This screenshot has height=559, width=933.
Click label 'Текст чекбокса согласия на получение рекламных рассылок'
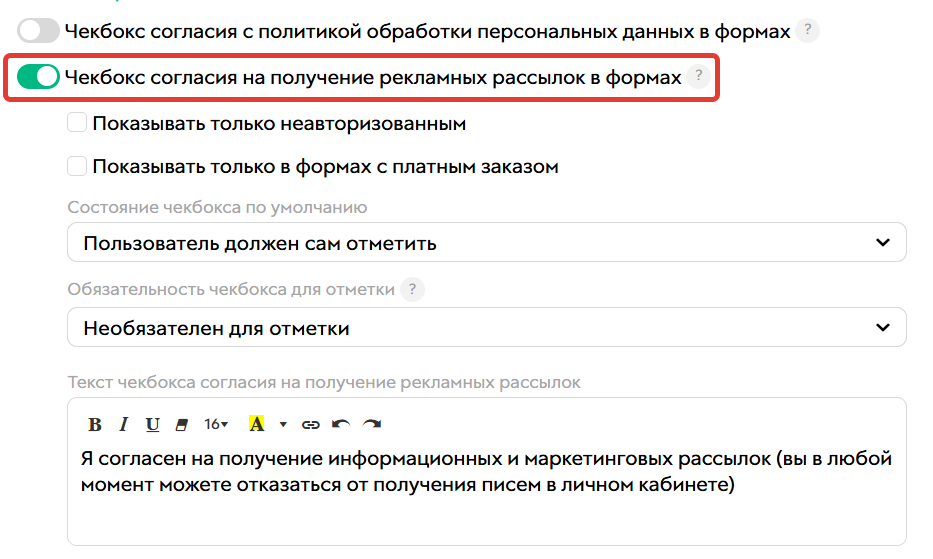(x=324, y=382)
